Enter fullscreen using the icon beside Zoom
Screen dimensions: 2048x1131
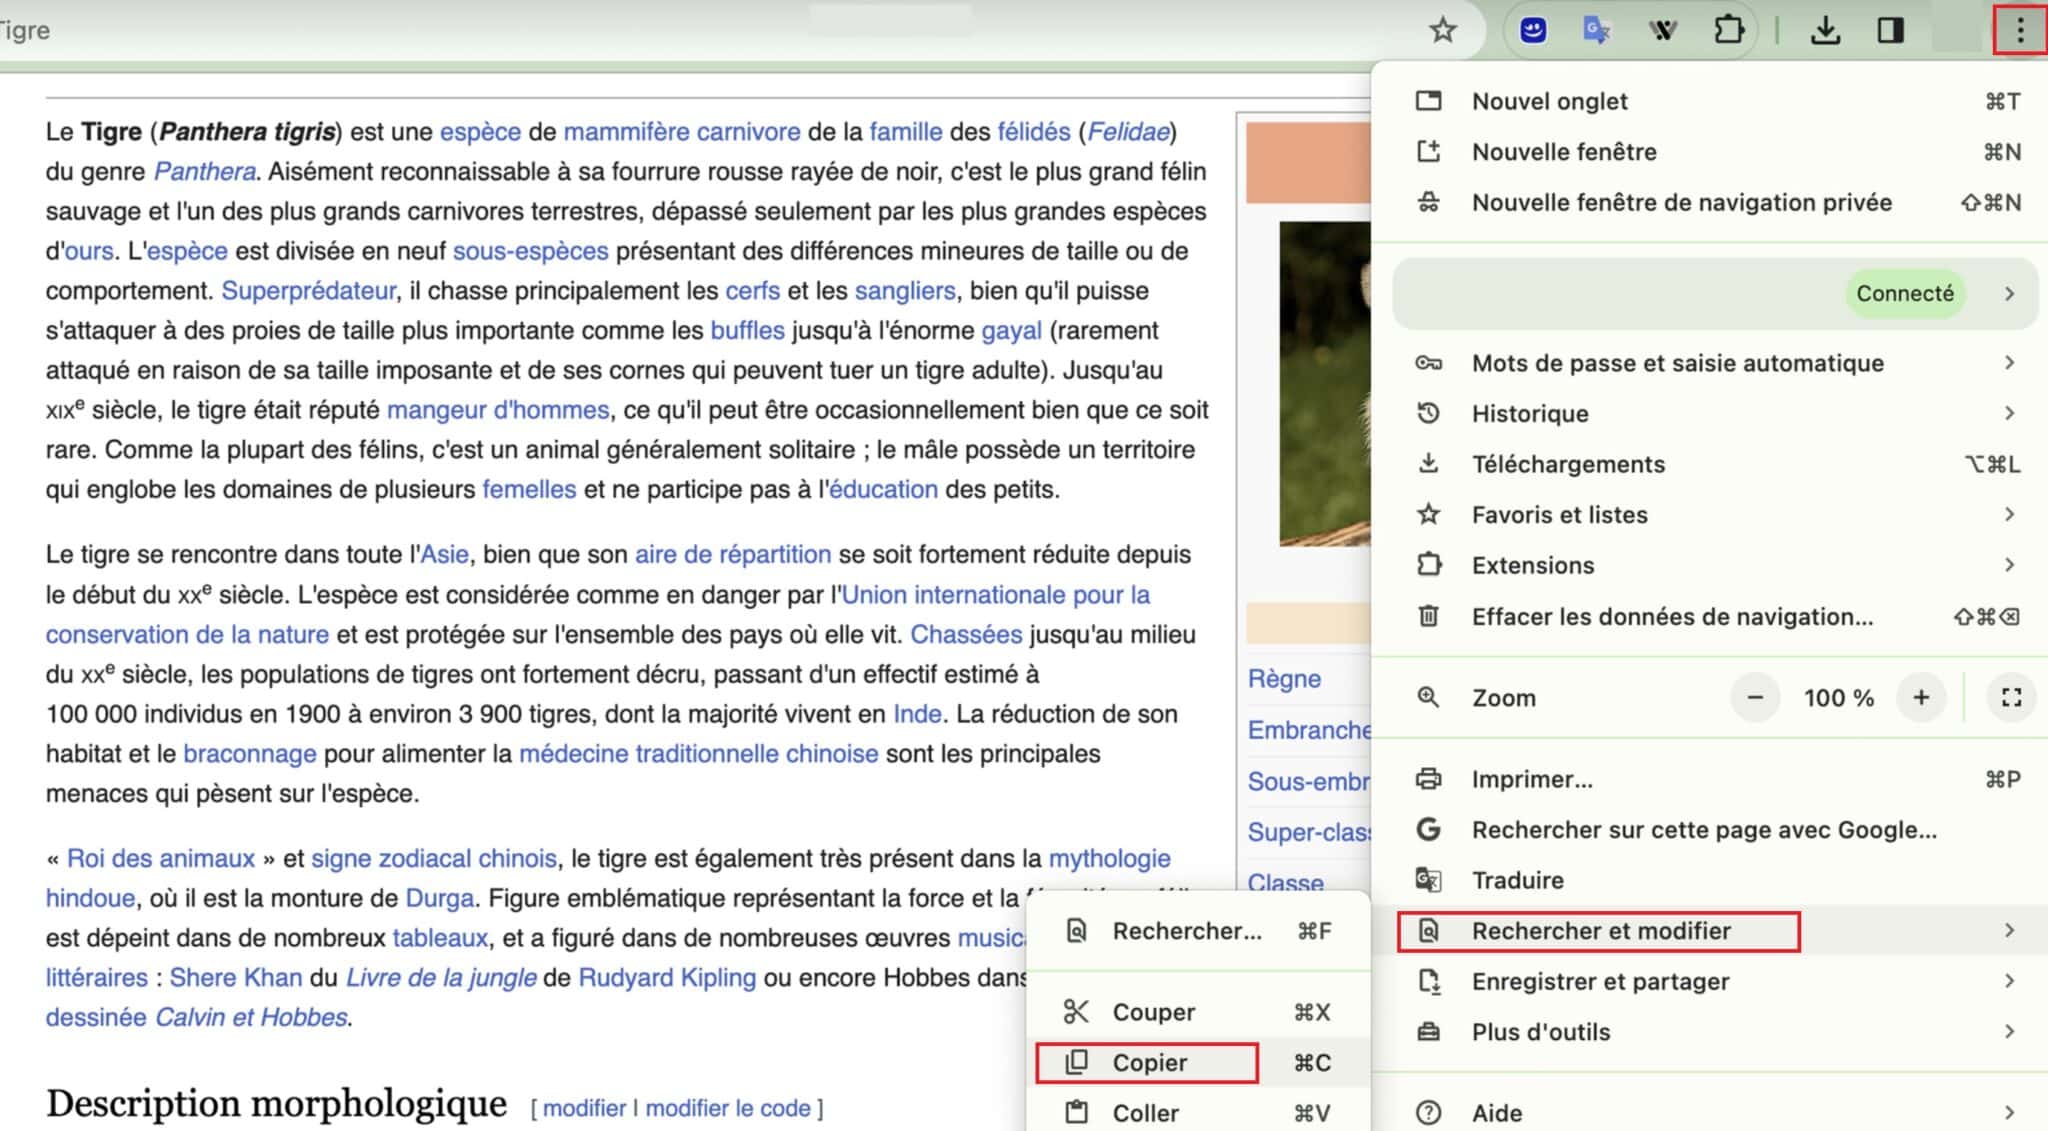pos(2011,697)
